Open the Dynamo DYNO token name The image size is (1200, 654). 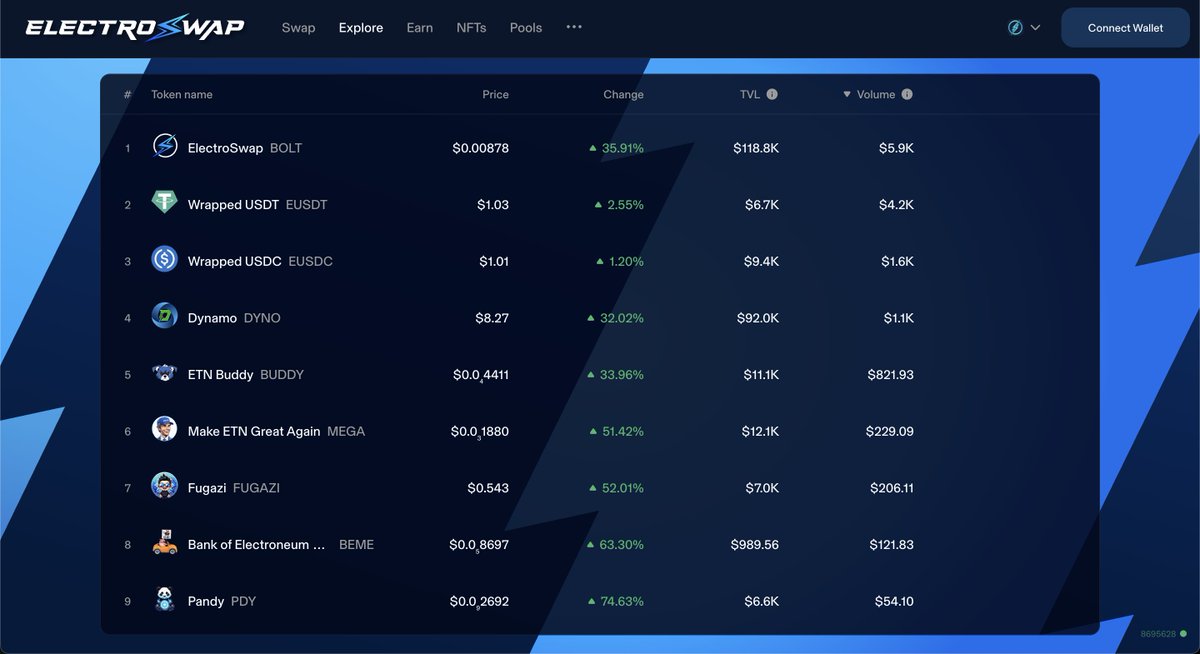coord(234,318)
